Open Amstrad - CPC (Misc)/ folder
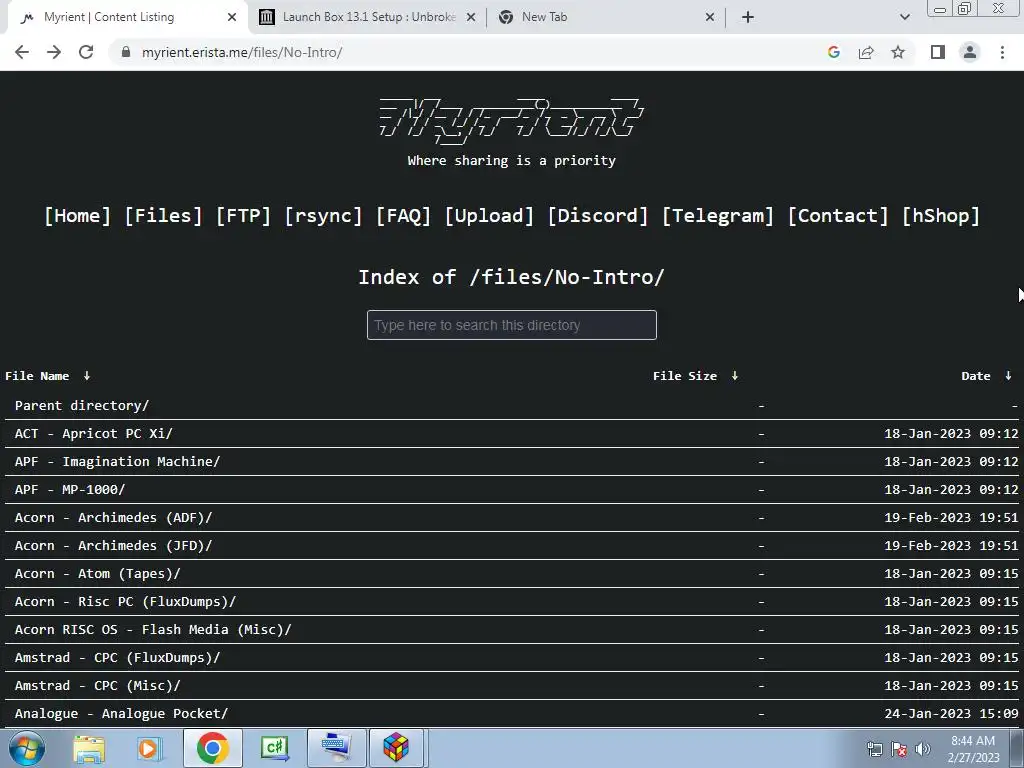The height and width of the screenshot is (768, 1024). (97, 686)
